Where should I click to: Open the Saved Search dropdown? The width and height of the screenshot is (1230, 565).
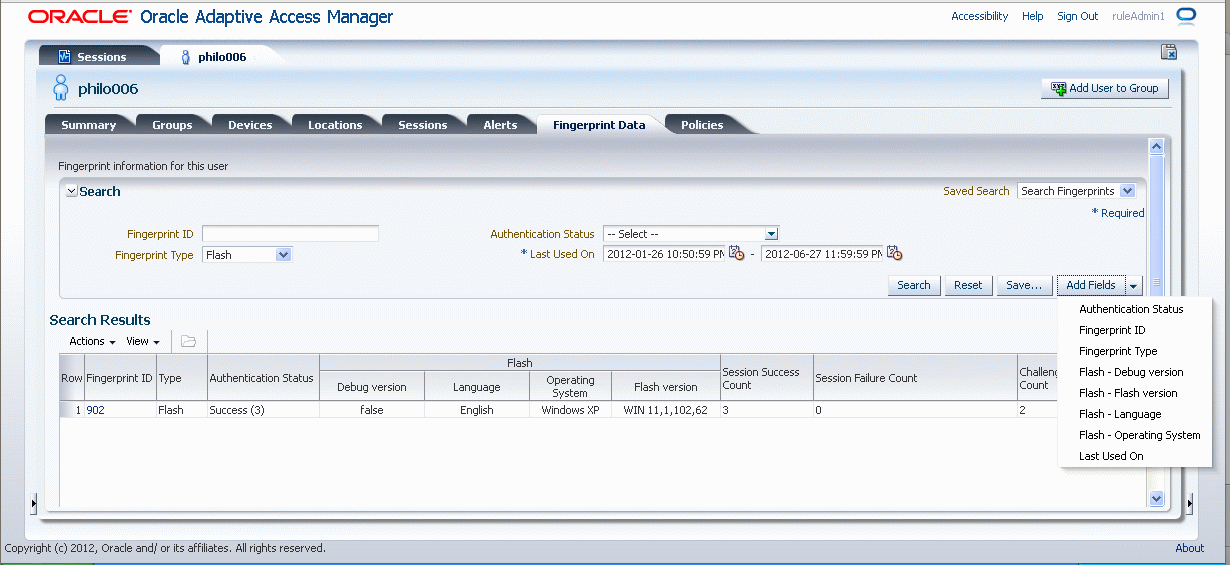1127,191
